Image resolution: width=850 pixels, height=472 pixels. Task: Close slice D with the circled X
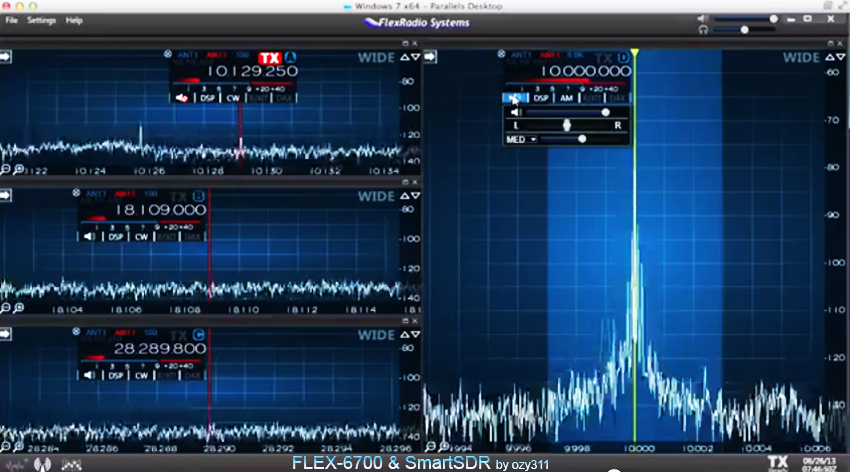click(x=501, y=54)
